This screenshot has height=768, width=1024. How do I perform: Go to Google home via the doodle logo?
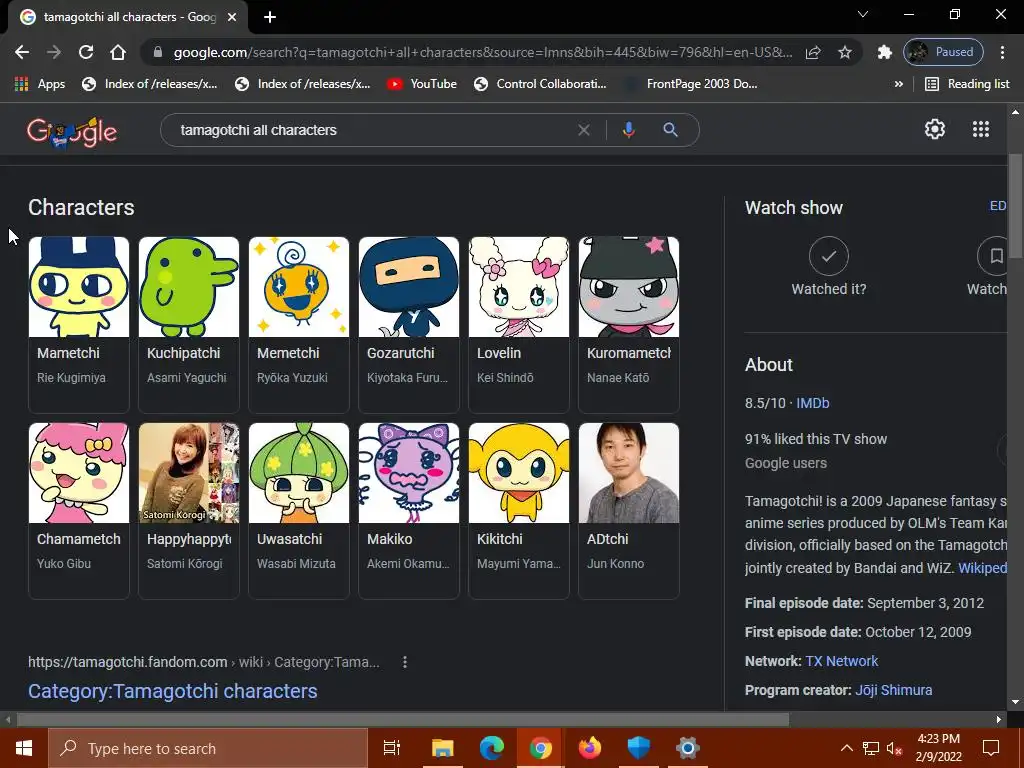(x=72, y=132)
